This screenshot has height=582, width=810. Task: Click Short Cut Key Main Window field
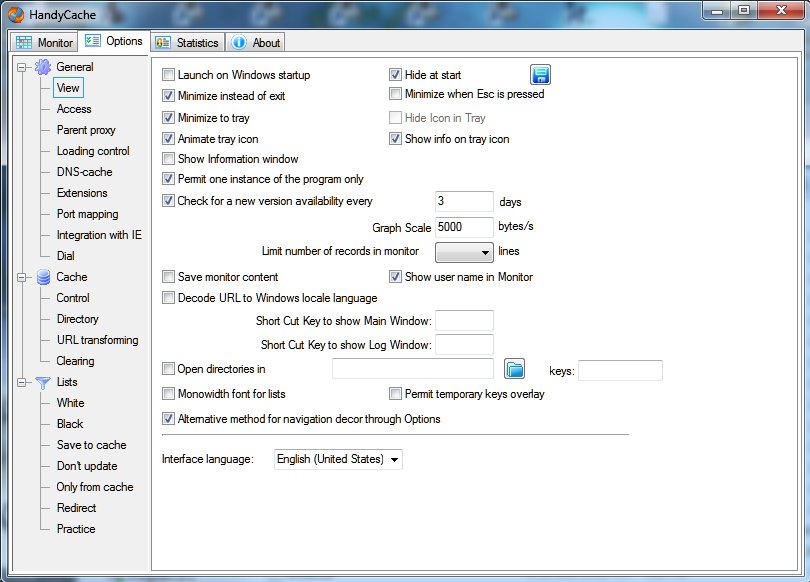(464, 320)
